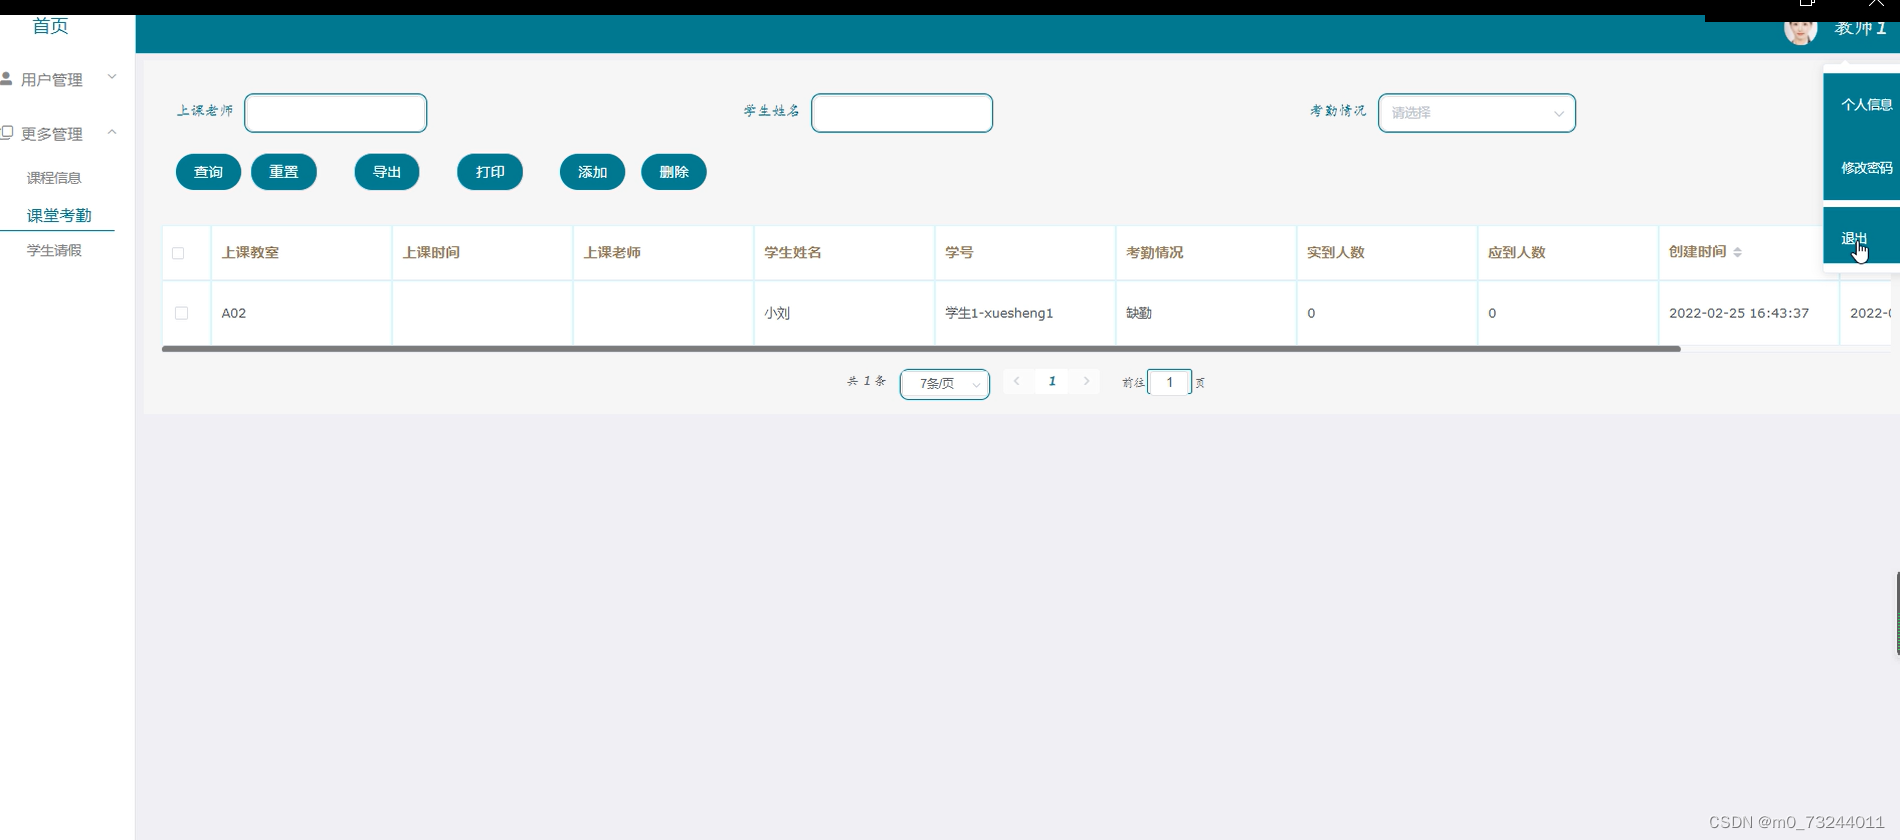Click the 导出 button
Image resolution: width=1900 pixels, height=840 pixels.
click(x=387, y=172)
